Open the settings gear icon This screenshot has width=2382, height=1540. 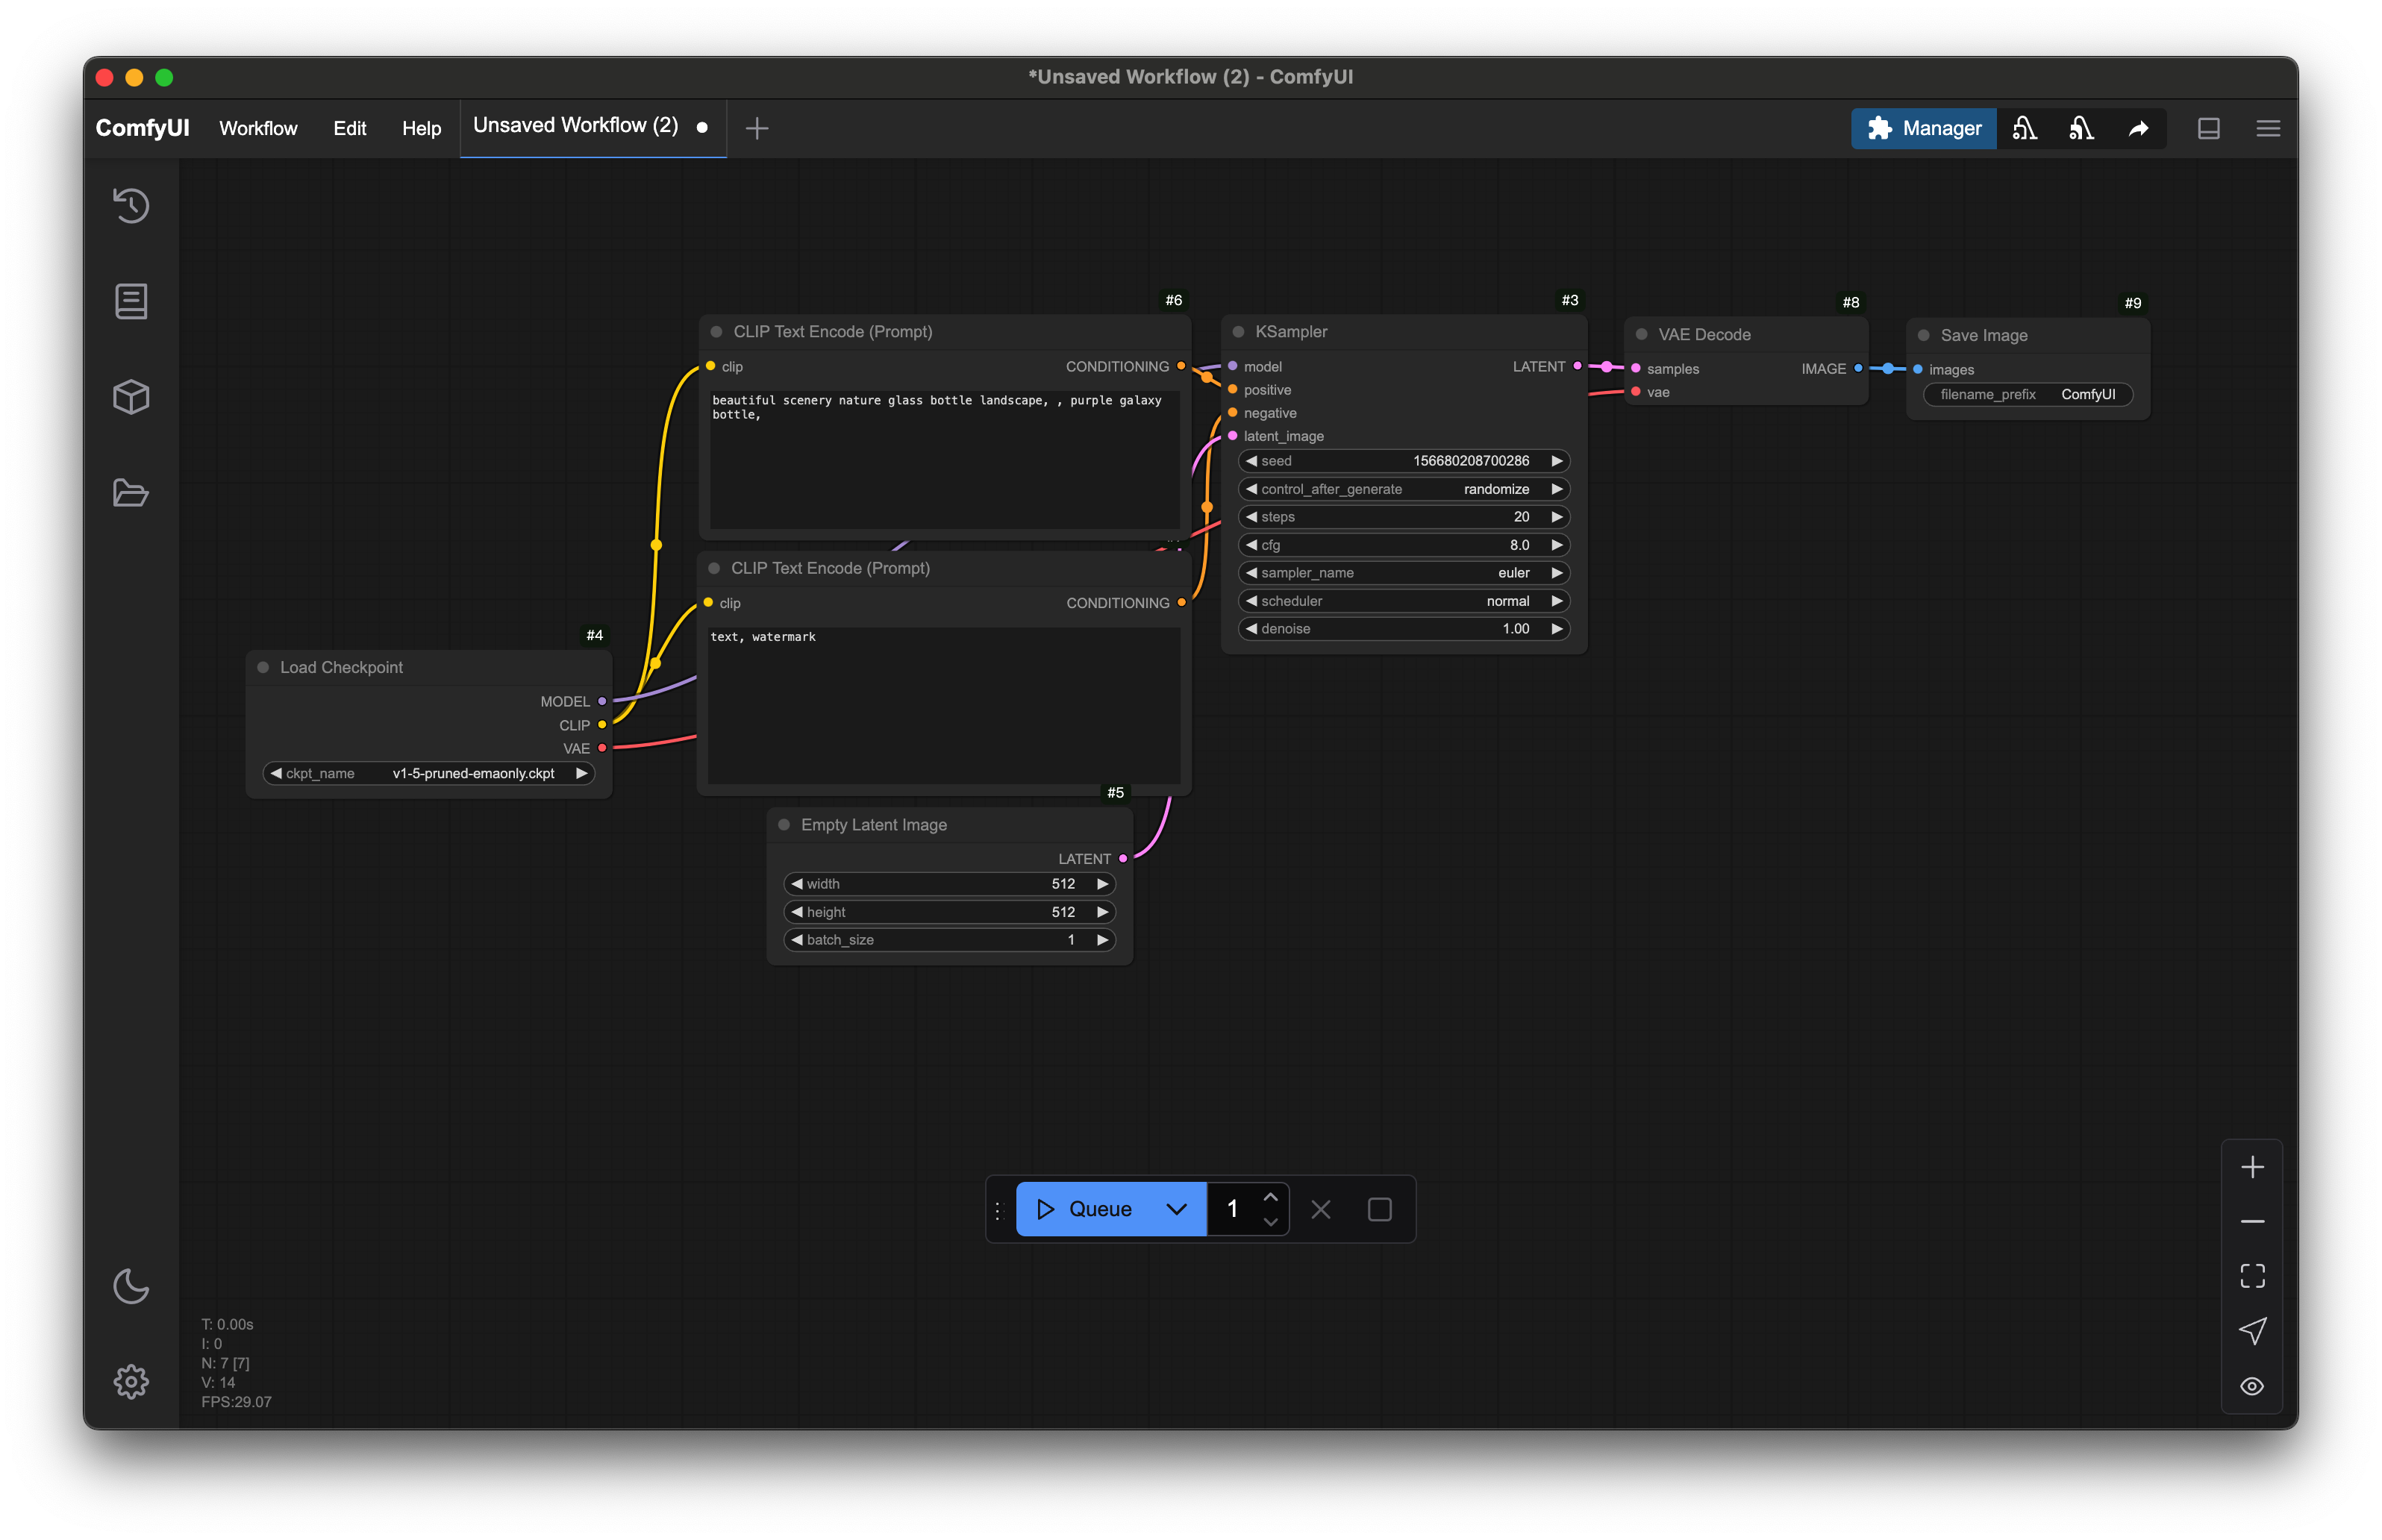[x=131, y=1382]
